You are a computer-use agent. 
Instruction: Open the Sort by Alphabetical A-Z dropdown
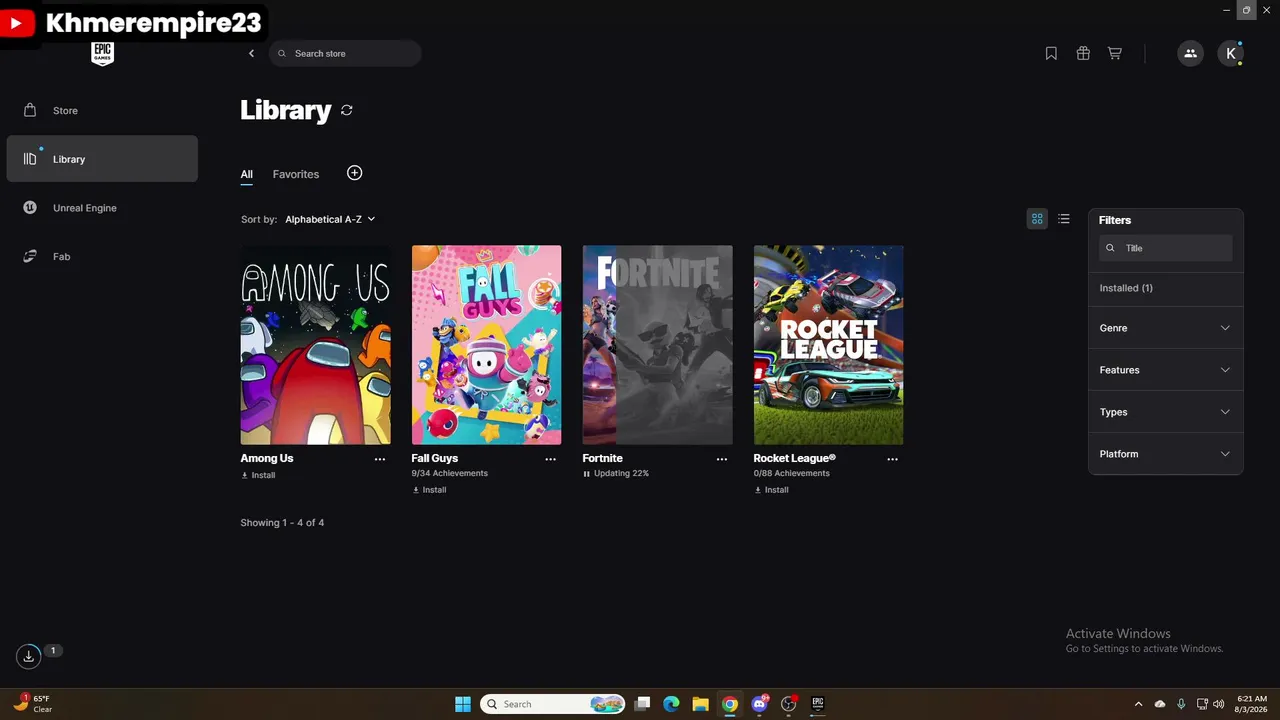[330, 219]
